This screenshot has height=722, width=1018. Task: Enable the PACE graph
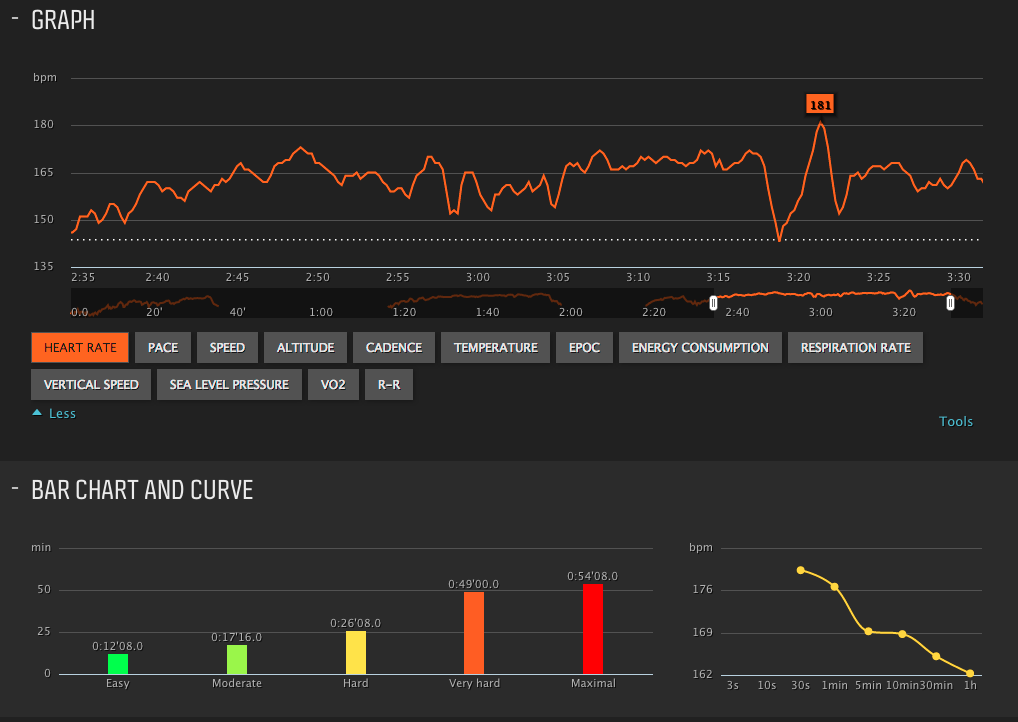click(x=162, y=348)
